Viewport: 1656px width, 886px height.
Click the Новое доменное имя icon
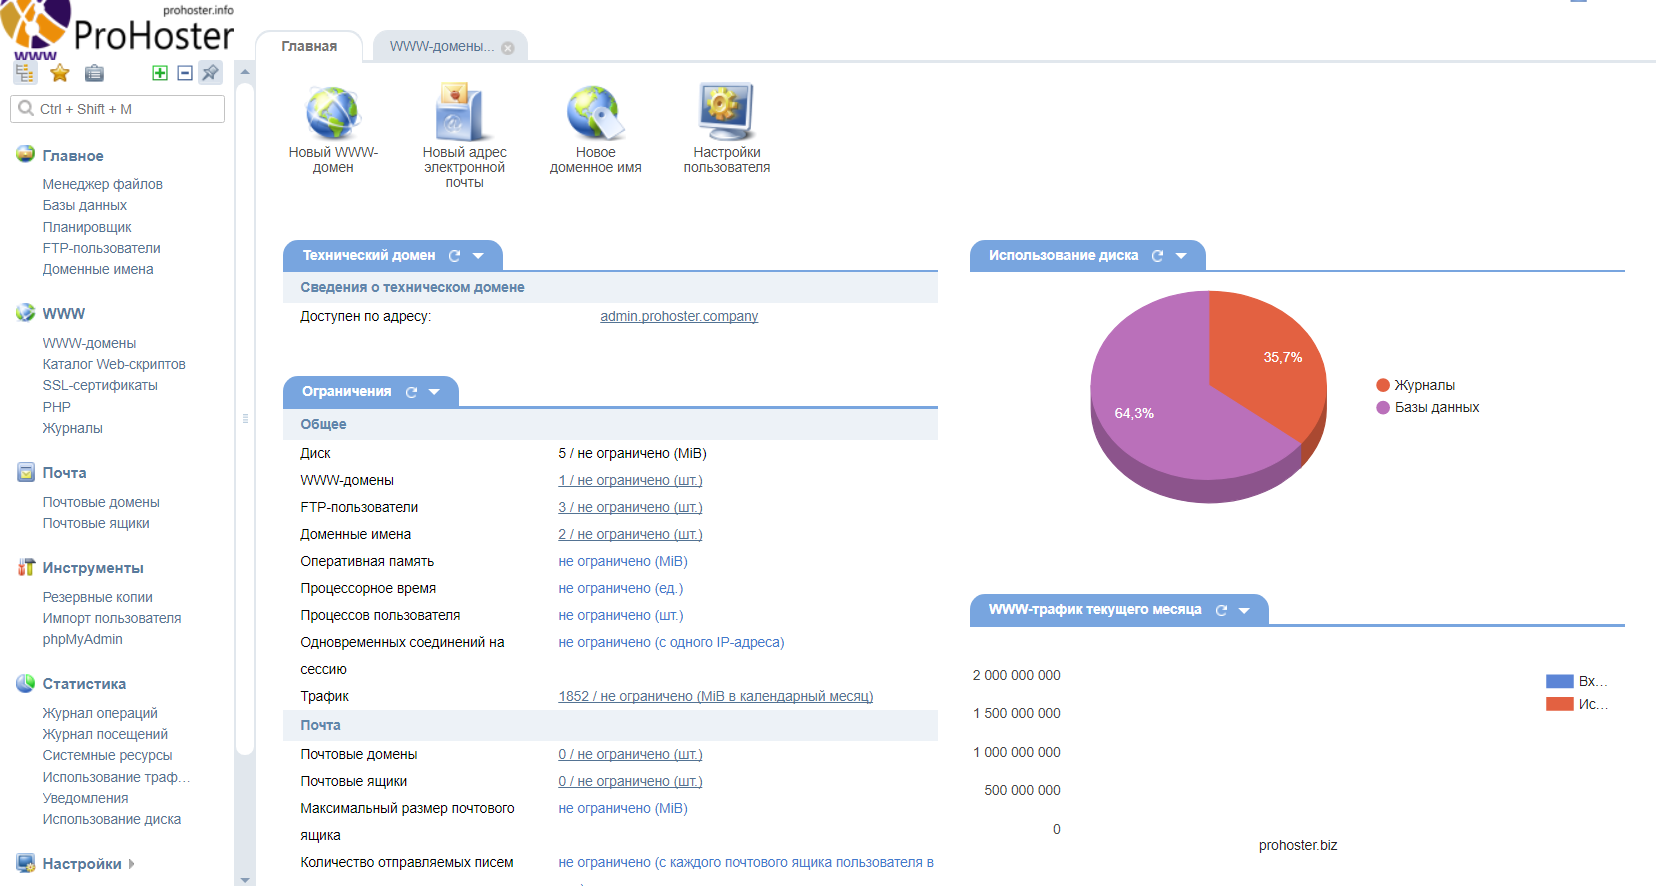tap(595, 113)
